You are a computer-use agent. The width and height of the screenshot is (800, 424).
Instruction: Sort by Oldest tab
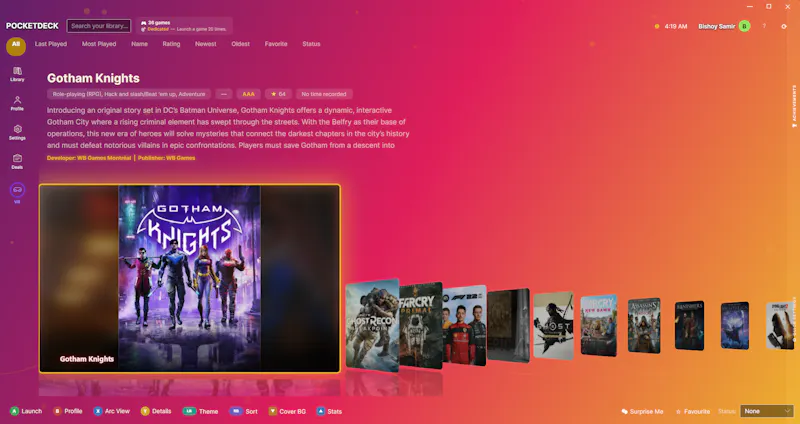tap(240, 44)
